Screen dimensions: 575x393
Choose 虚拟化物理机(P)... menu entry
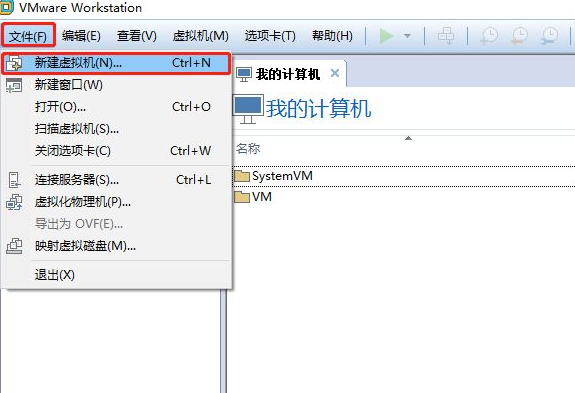116,202
